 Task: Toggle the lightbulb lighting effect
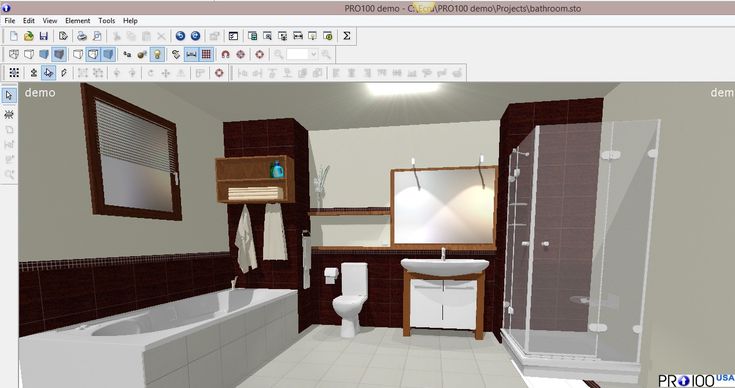(x=158, y=54)
